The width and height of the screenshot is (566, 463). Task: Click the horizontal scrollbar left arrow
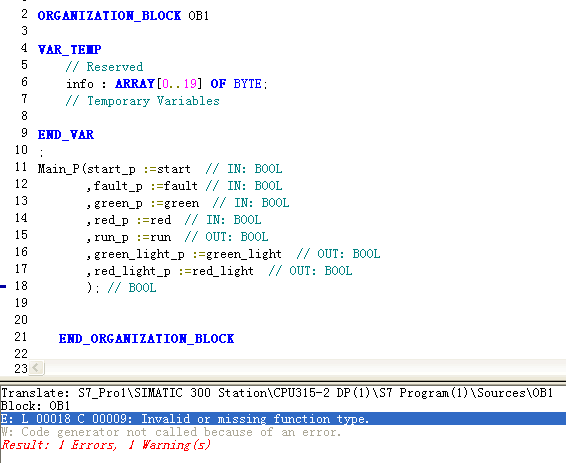36,368
